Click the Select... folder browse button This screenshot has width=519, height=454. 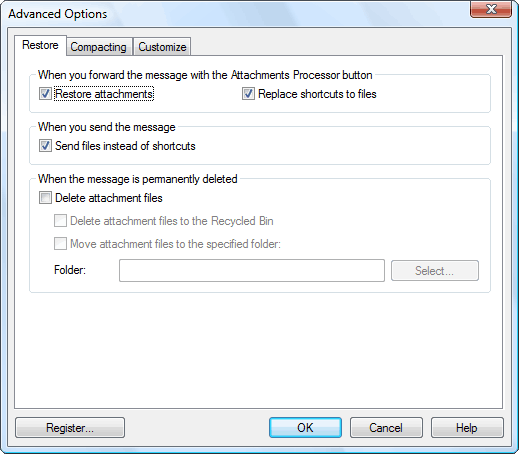click(x=435, y=270)
